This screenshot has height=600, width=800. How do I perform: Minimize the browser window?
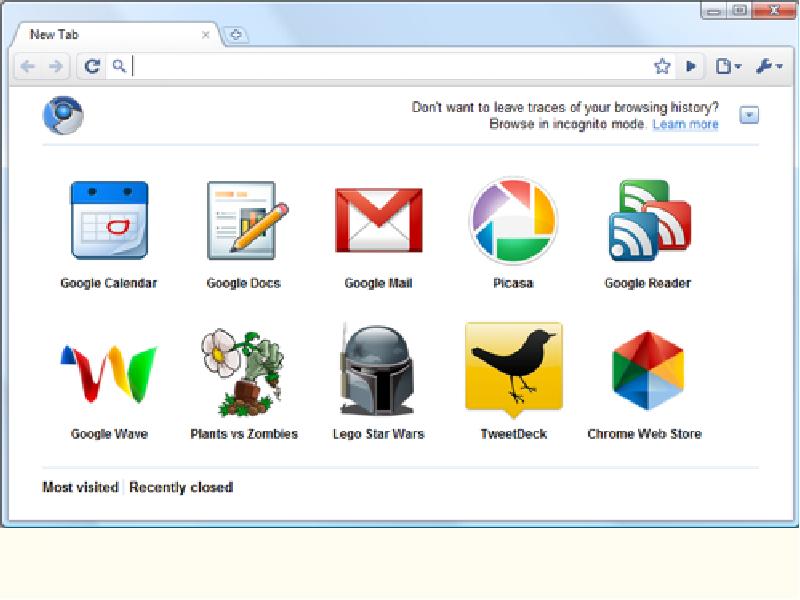tap(714, 10)
